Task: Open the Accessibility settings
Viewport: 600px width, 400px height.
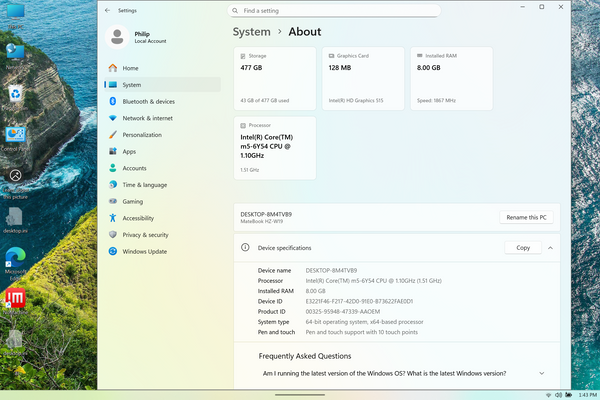Action: coord(138,218)
